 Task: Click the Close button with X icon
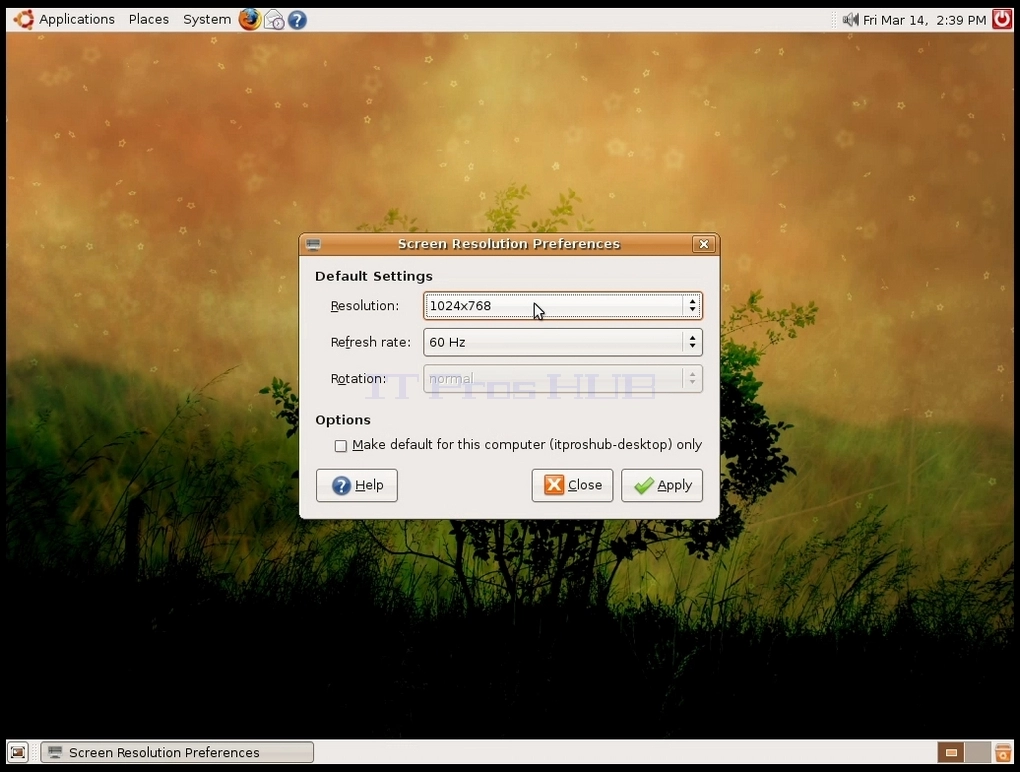coord(572,485)
